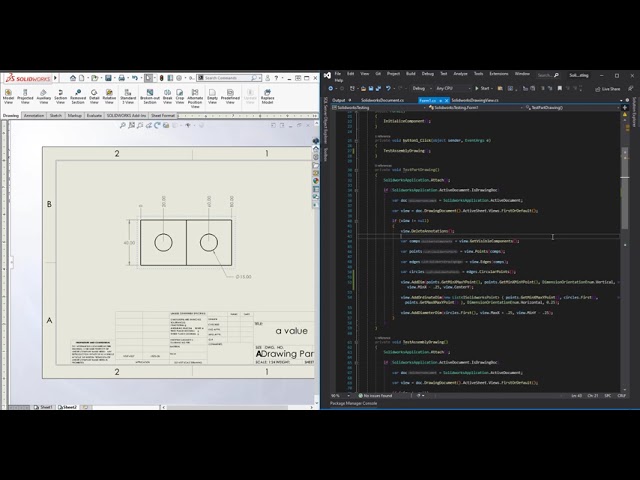Switch to the Annotation ribbon tab

34,116
